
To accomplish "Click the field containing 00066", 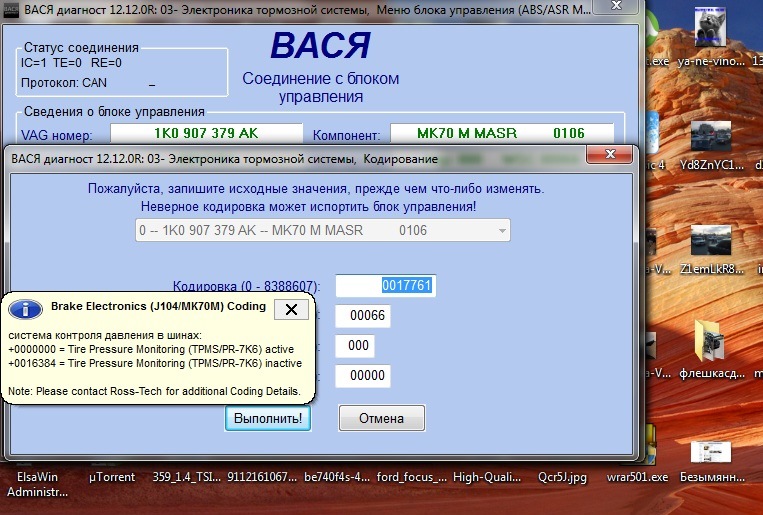I will pos(363,315).
